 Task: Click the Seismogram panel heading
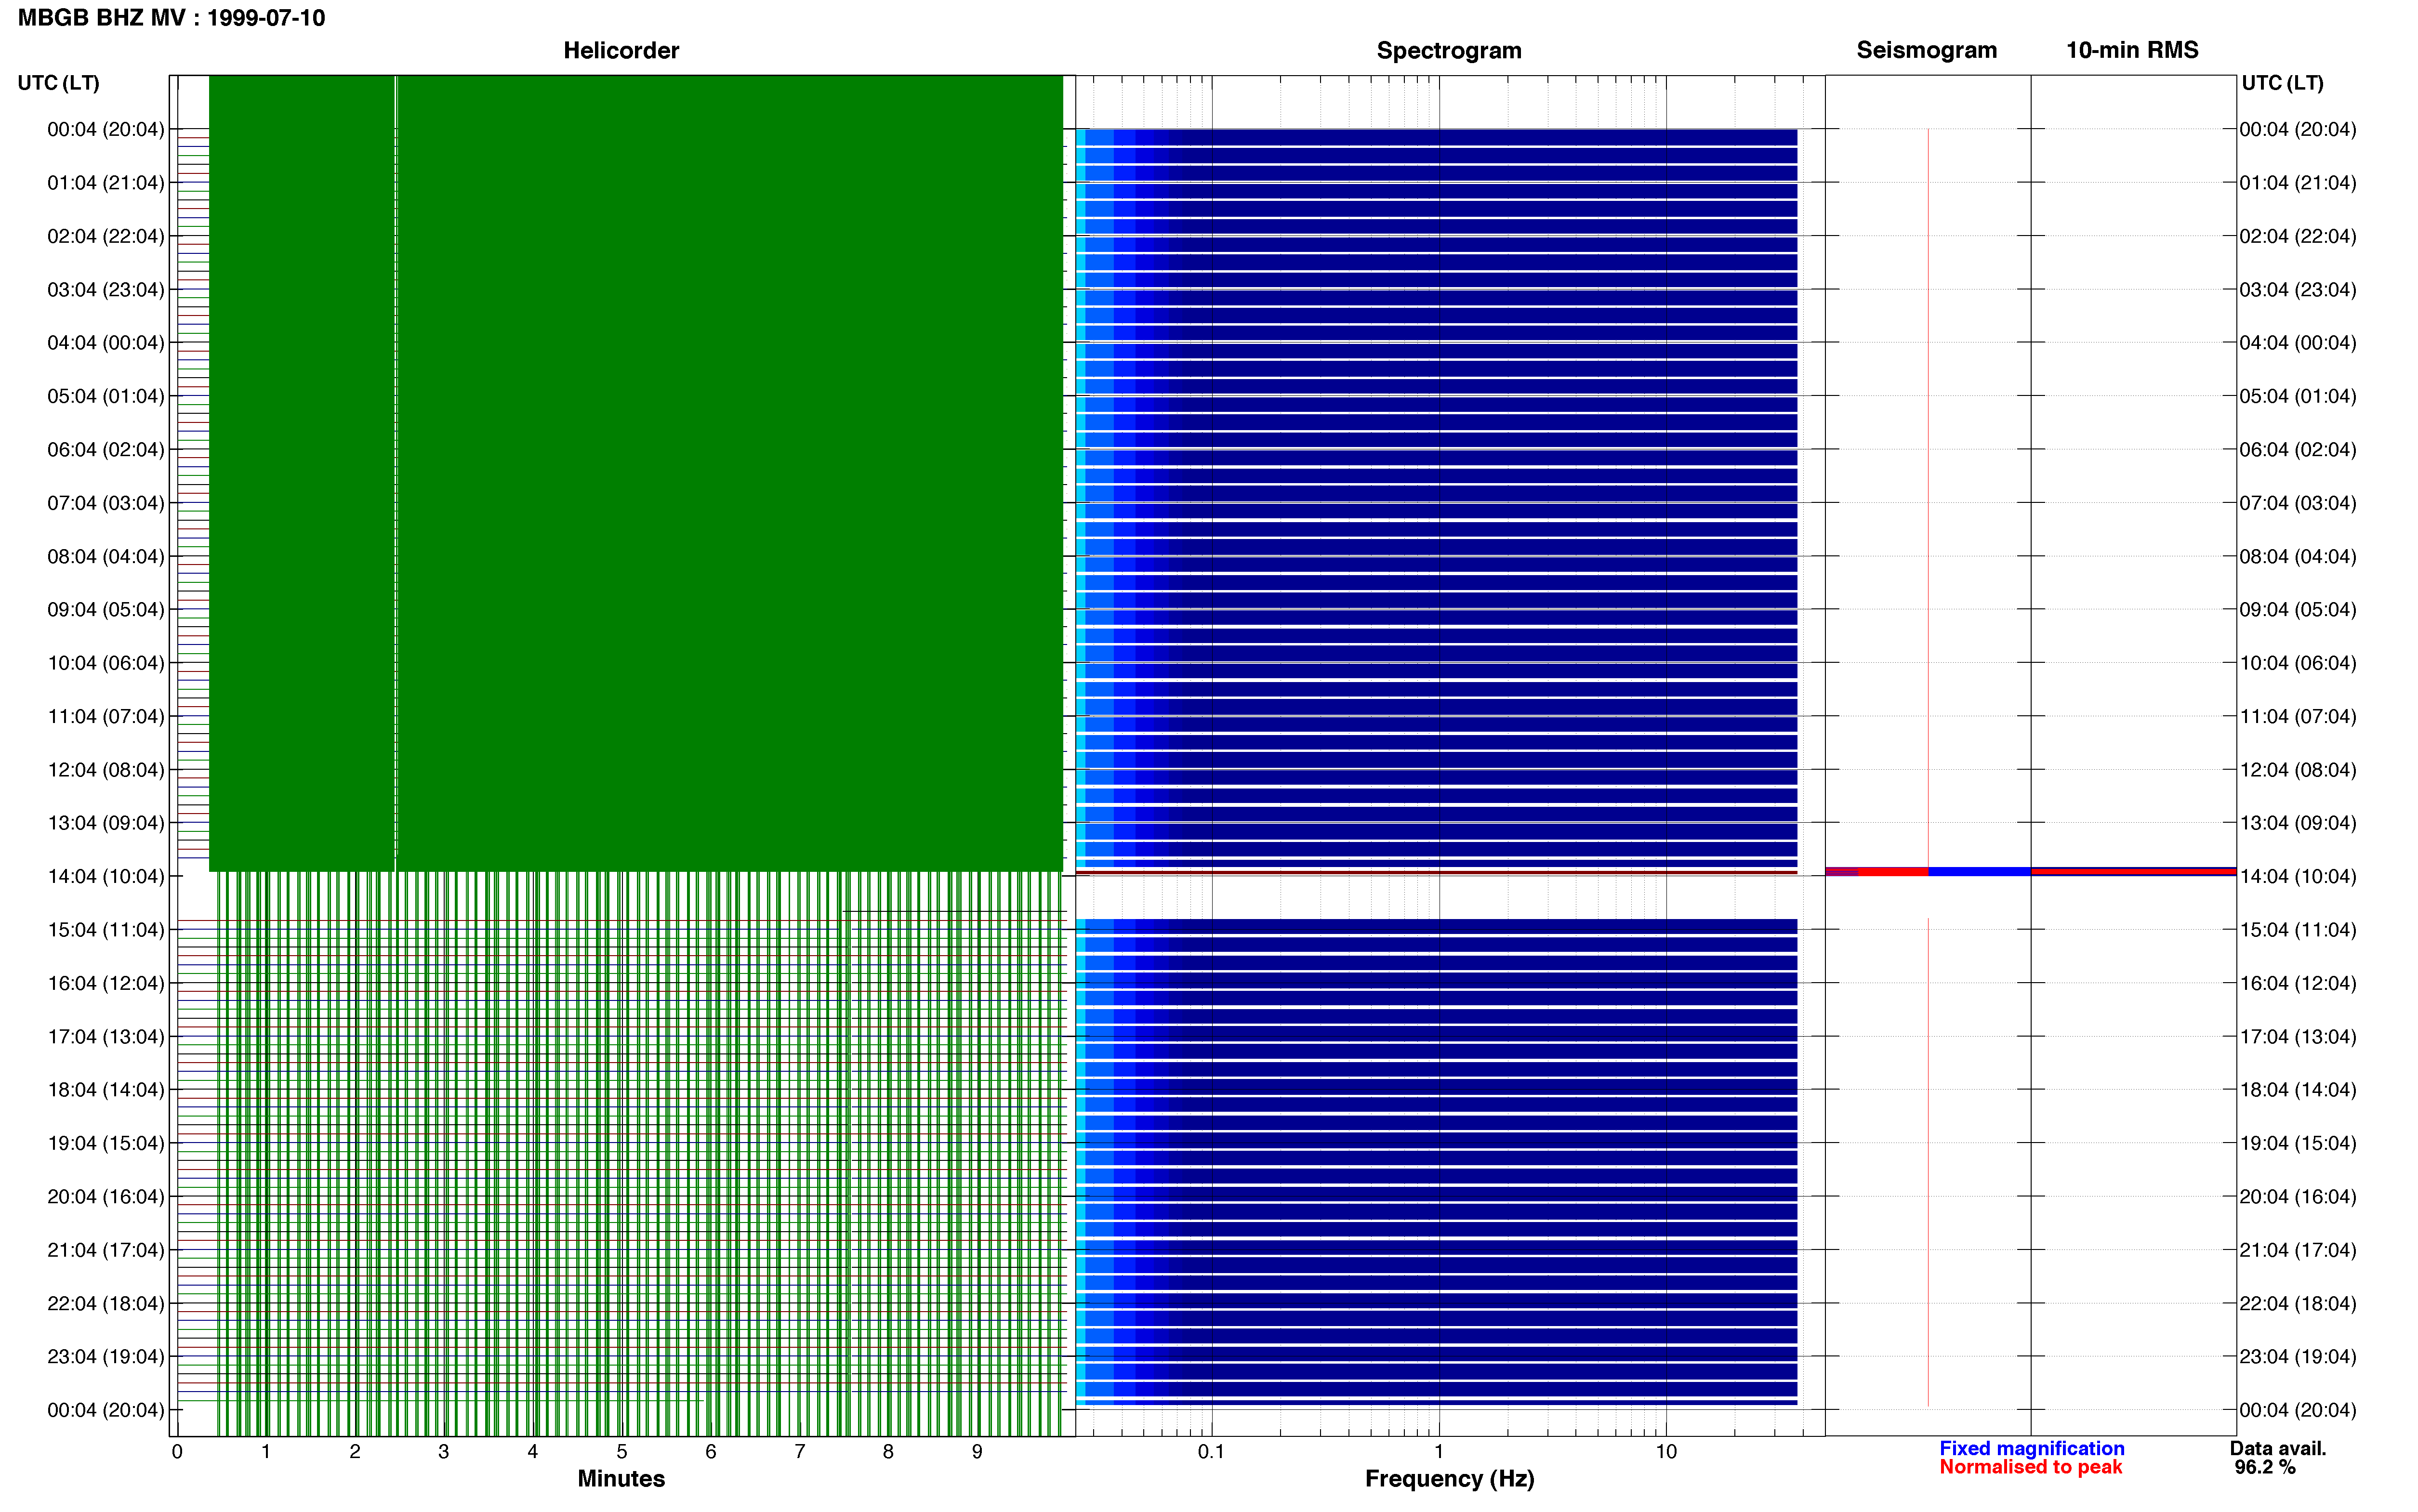coord(1926,50)
